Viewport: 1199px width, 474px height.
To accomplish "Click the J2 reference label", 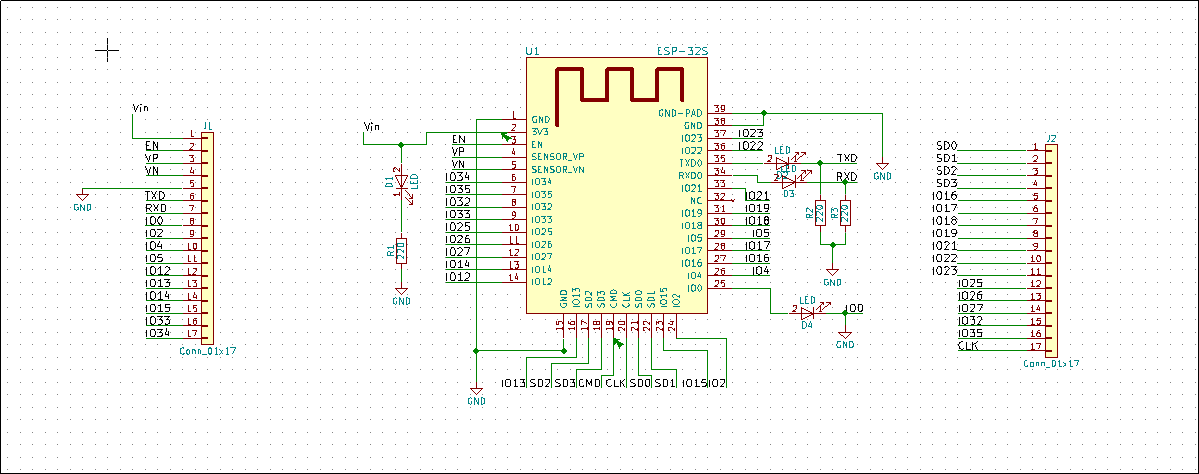I will coord(1051,138).
